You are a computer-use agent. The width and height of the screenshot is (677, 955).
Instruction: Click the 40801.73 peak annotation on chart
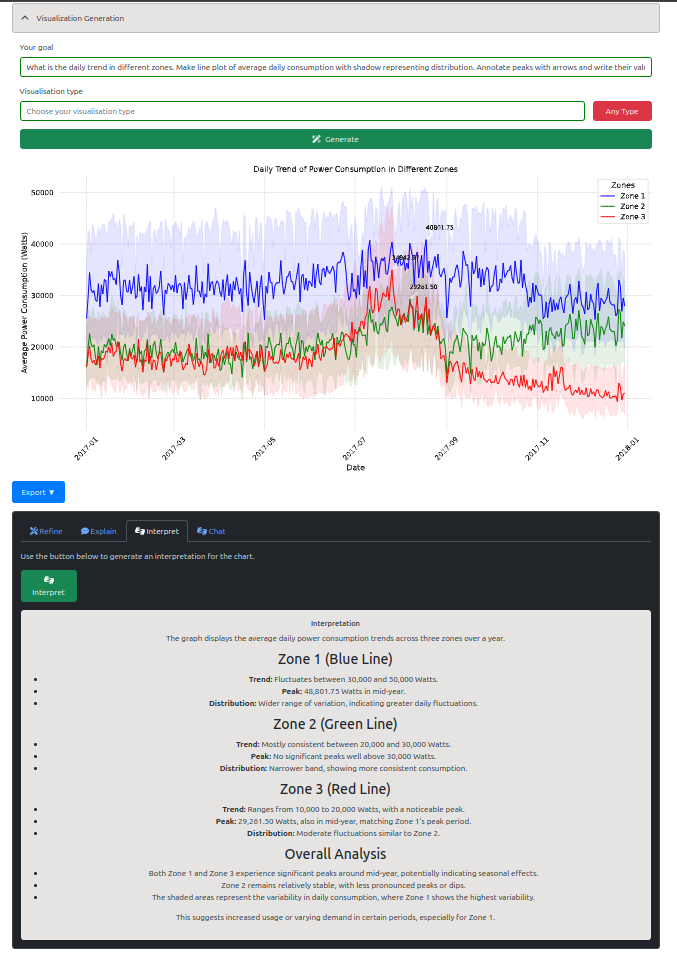point(439,227)
